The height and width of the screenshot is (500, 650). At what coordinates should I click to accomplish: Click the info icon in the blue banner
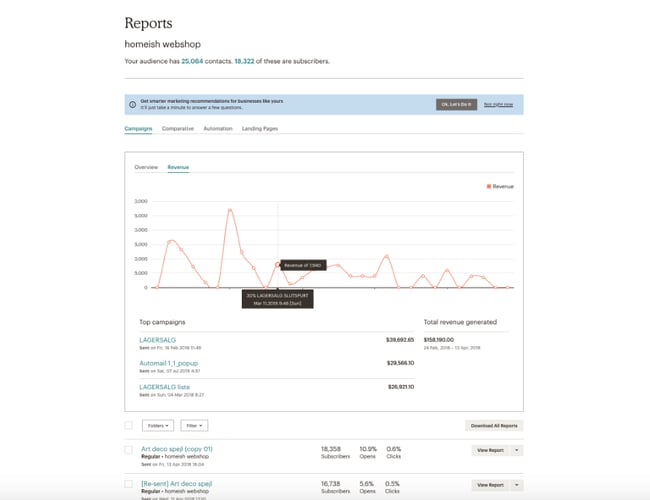(131, 104)
